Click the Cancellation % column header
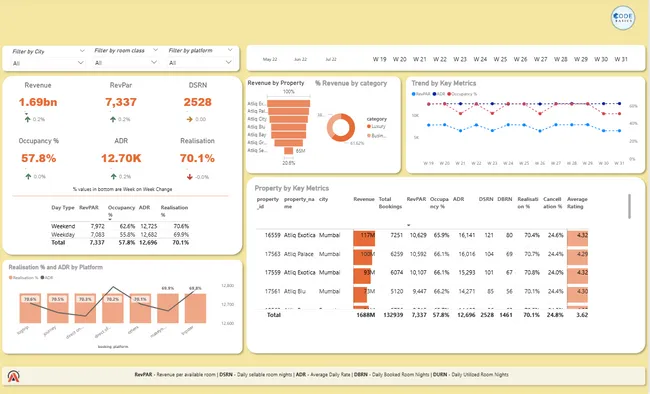 coord(552,203)
